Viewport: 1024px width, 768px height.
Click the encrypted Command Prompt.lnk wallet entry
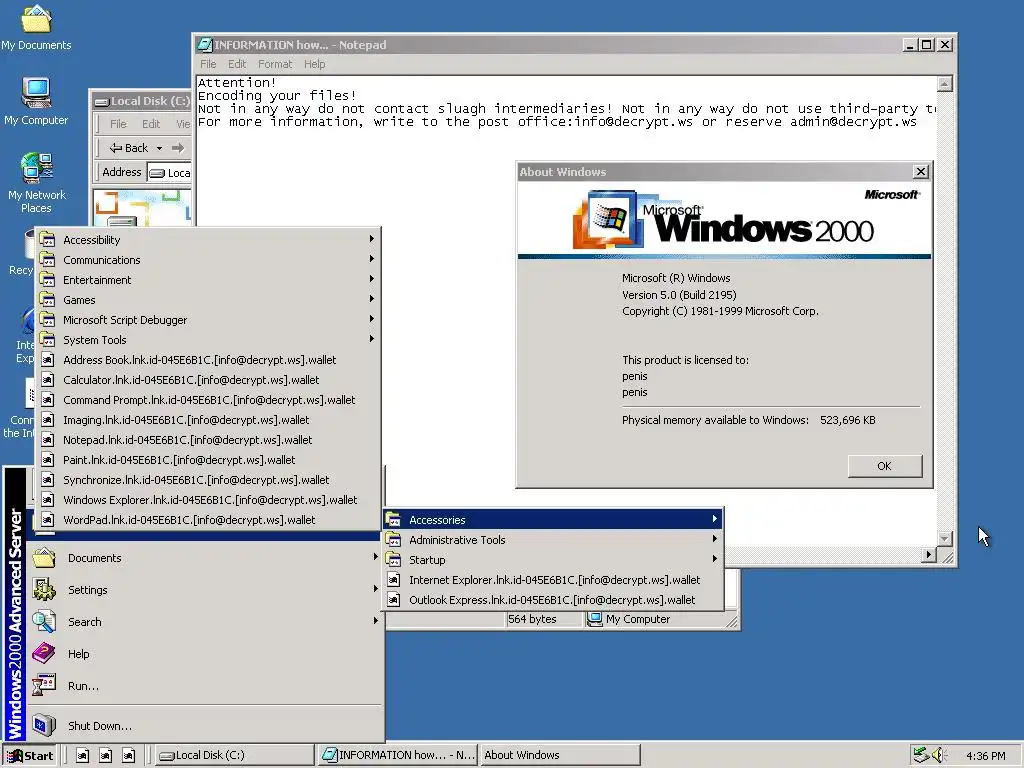coord(208,400)
